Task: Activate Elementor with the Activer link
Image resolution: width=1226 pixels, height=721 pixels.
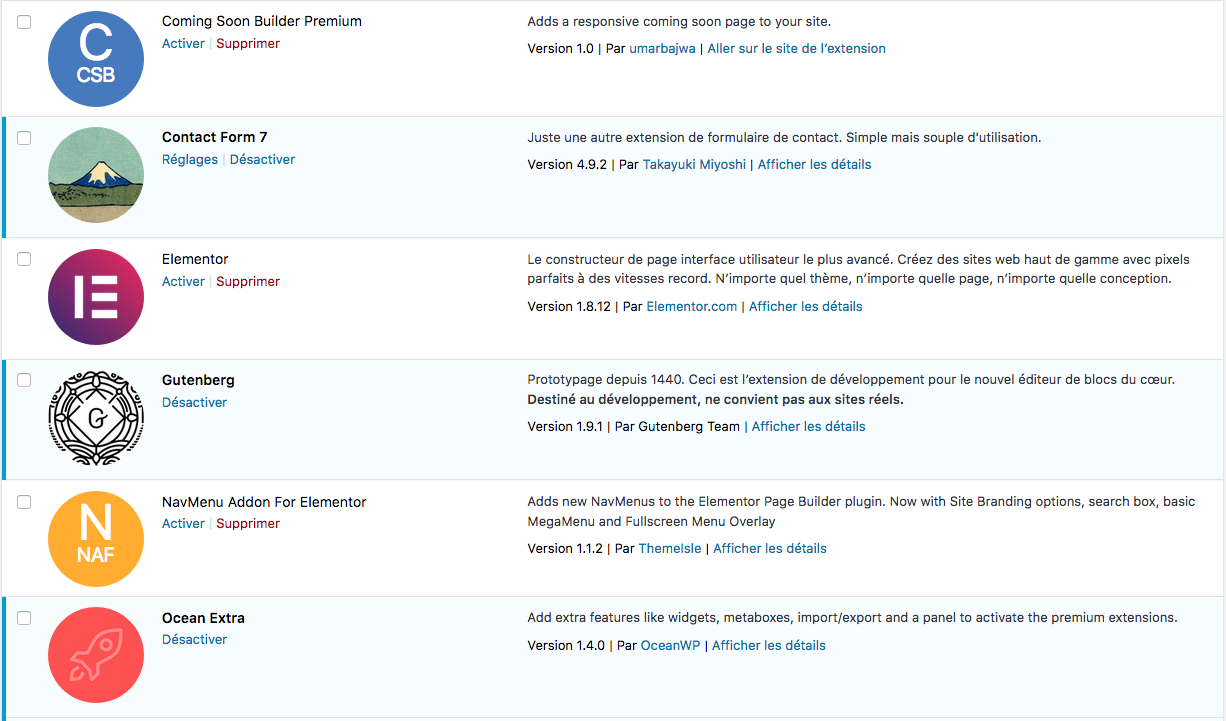Action: 183,281
